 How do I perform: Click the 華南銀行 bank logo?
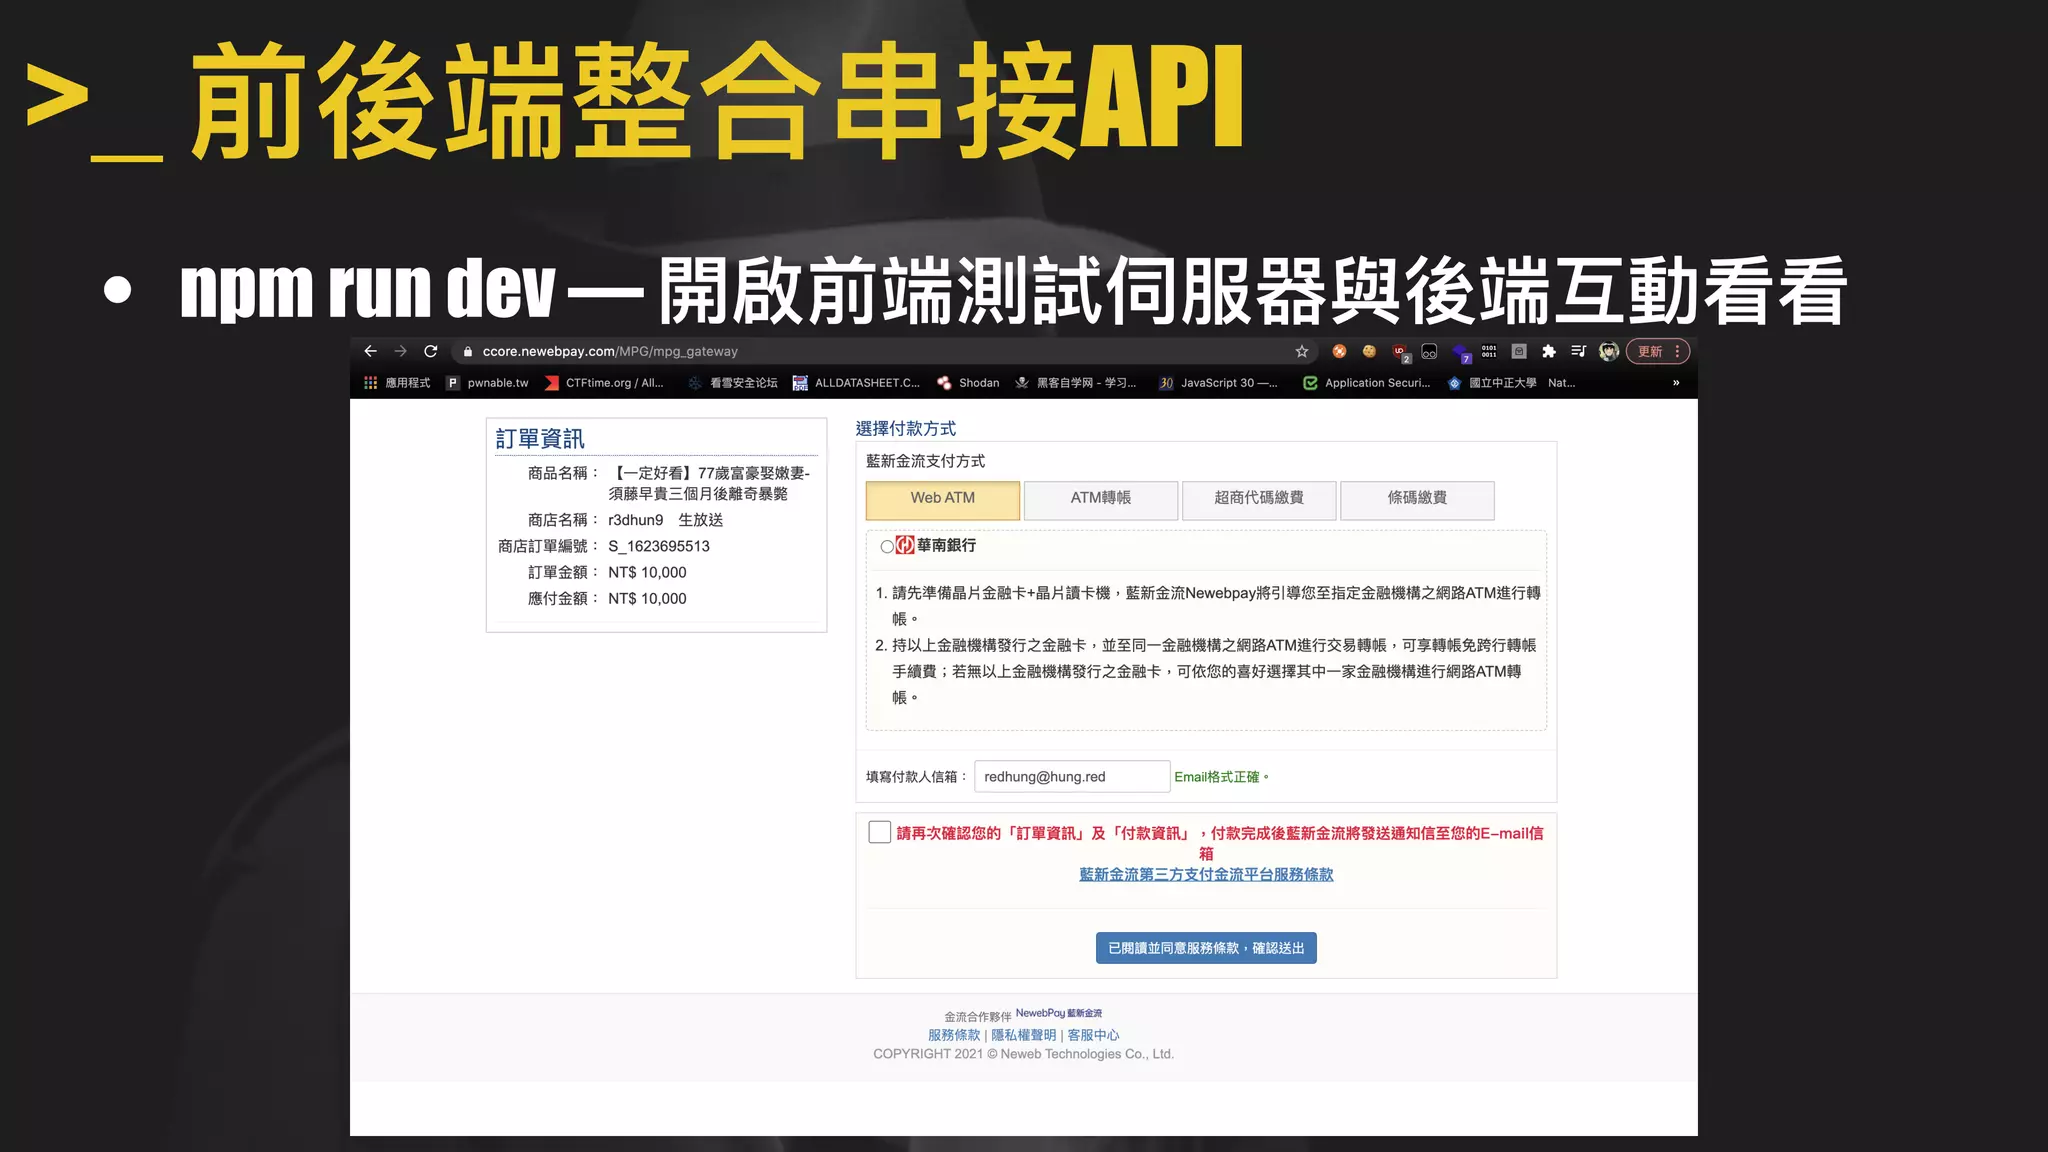[x=905, y=545]
